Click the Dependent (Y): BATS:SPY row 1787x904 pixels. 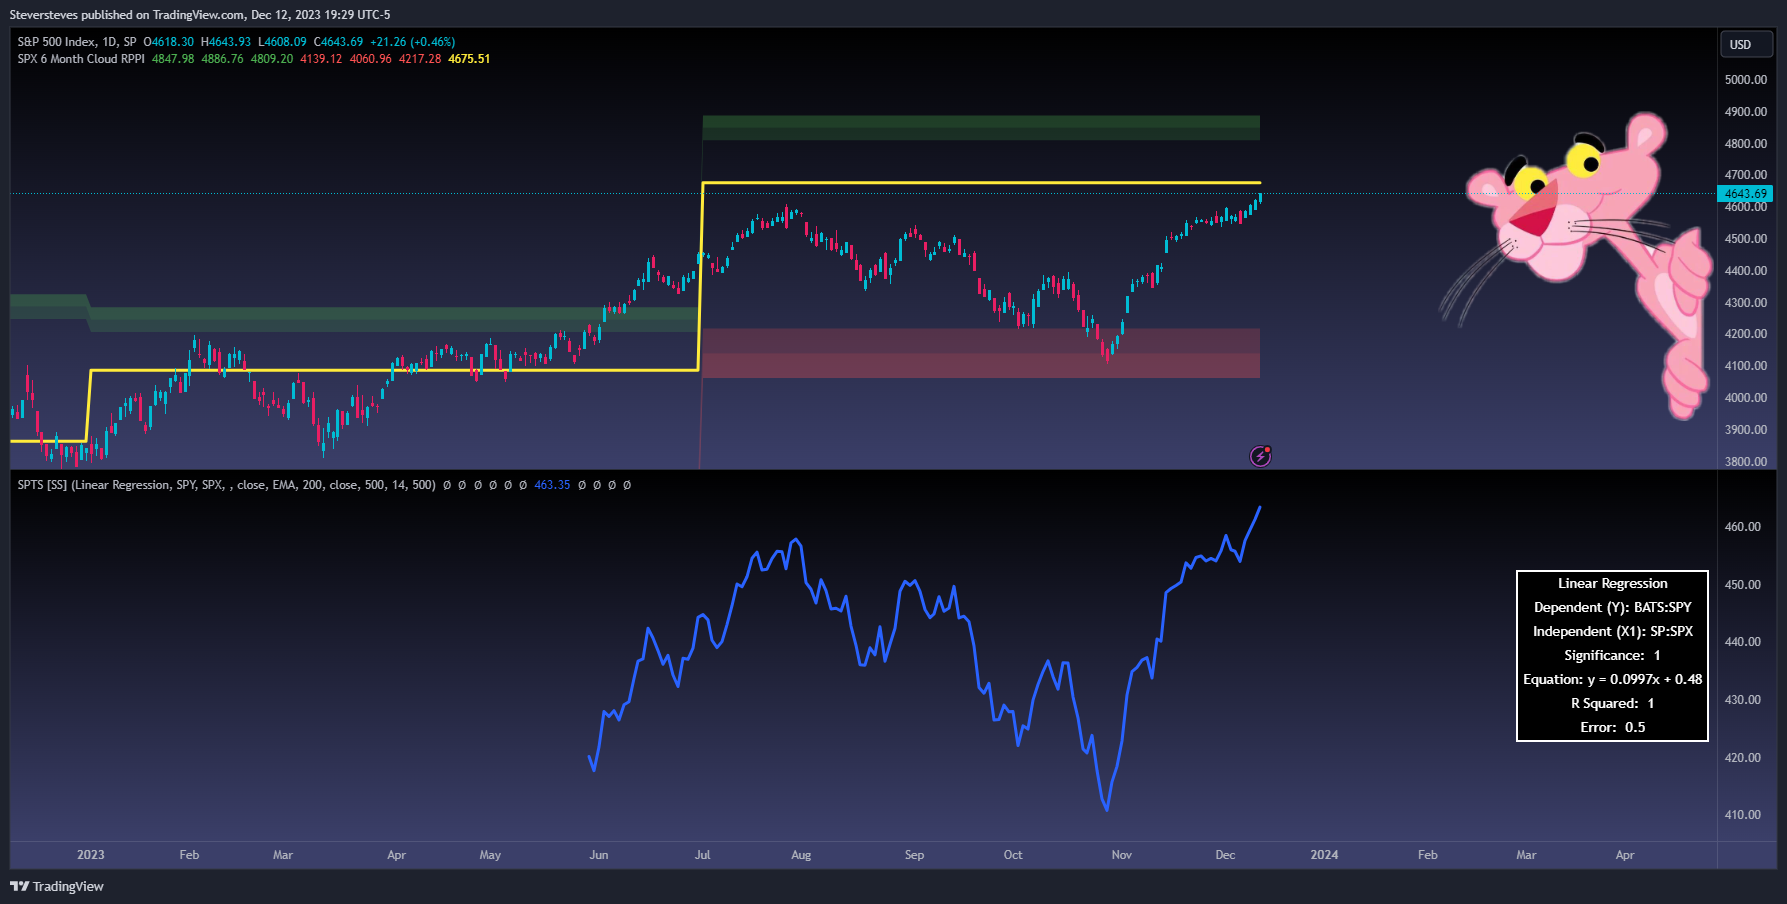point(1613,607)
